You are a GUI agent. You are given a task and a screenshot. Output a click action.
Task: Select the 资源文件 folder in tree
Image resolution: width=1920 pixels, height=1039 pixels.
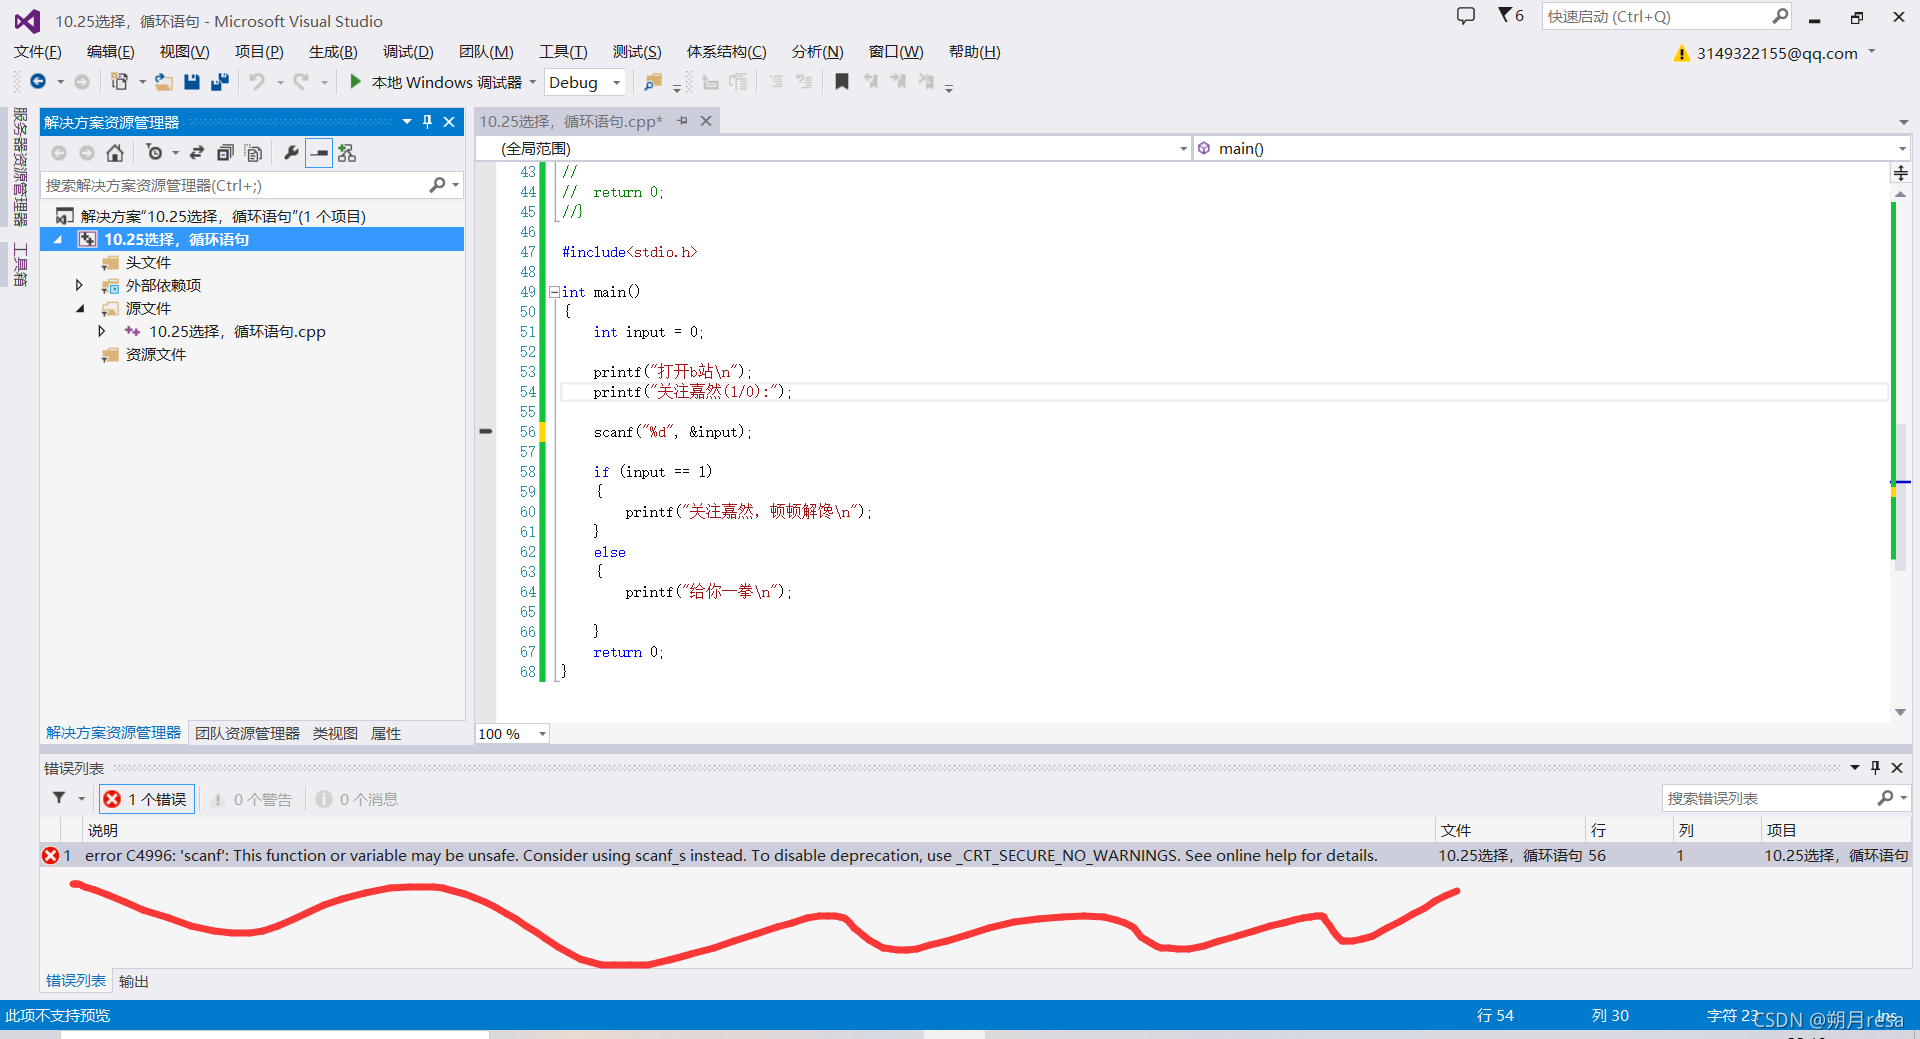coord(155,355)
